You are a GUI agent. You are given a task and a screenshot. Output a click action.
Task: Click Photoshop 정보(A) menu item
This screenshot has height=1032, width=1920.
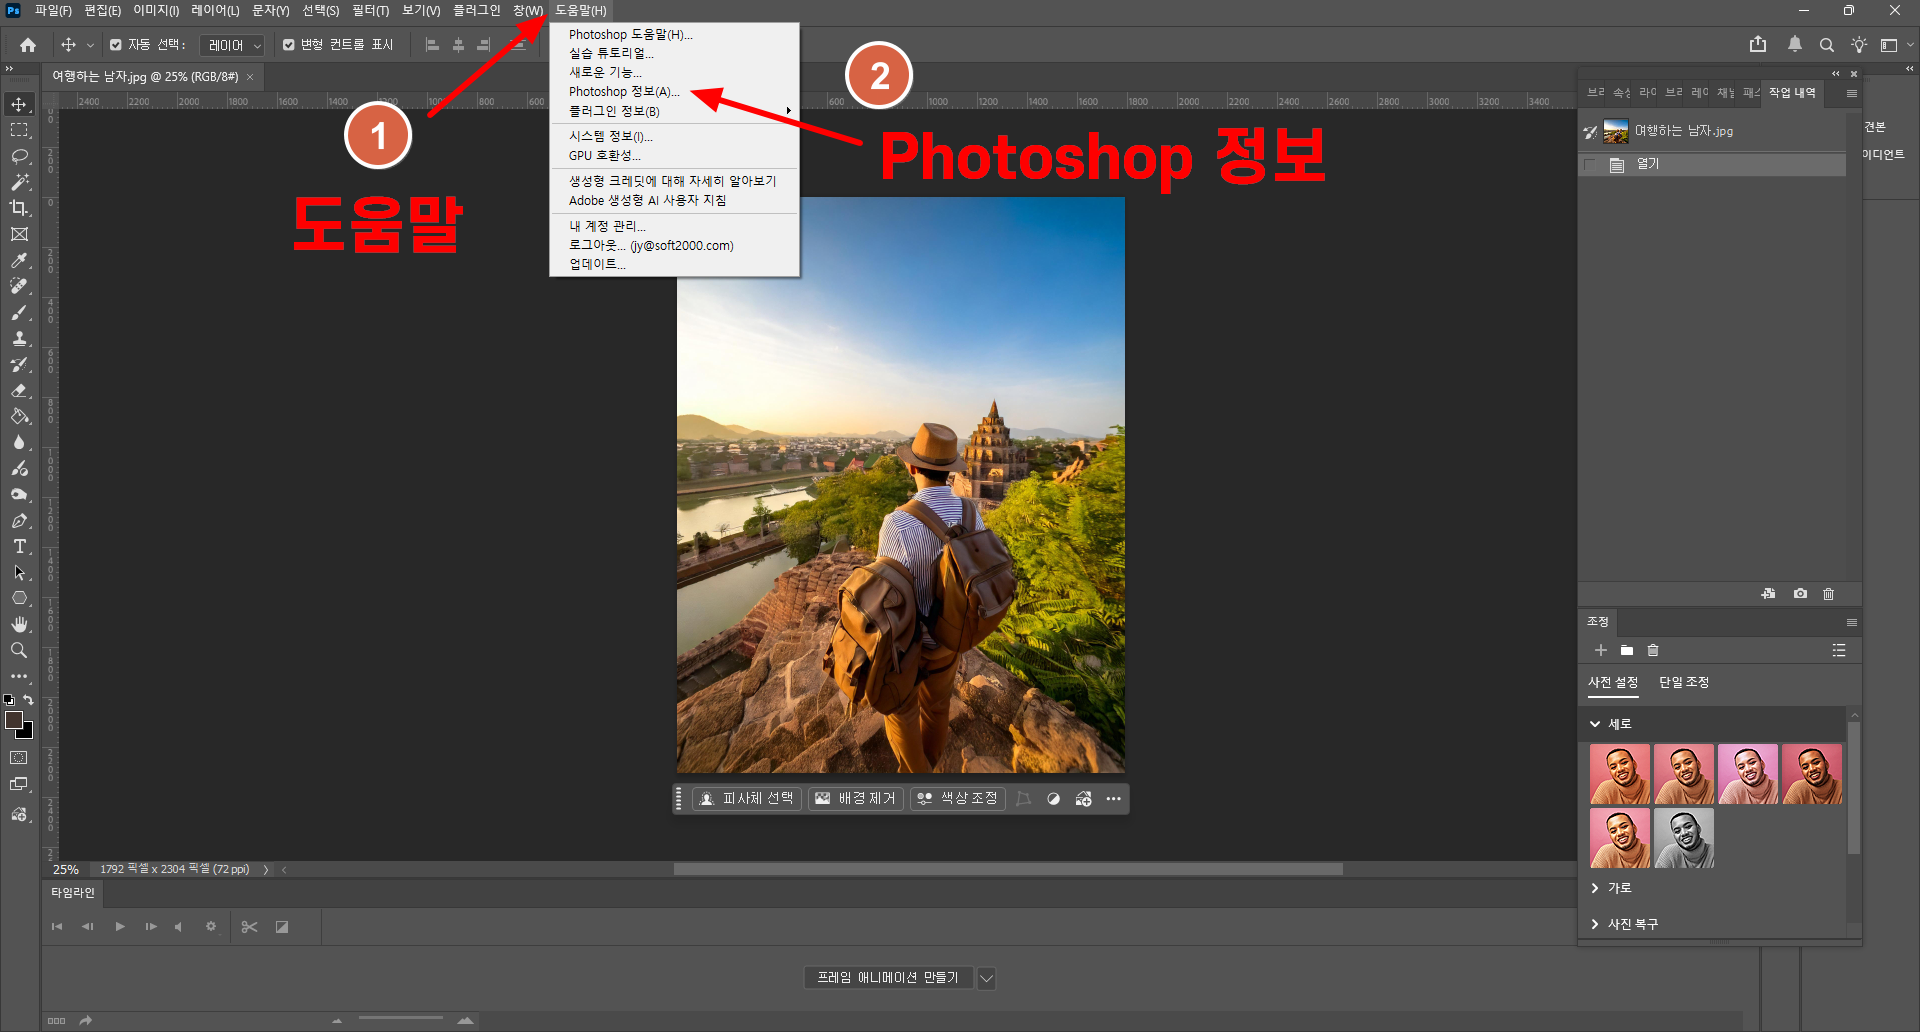coord(624,92)
